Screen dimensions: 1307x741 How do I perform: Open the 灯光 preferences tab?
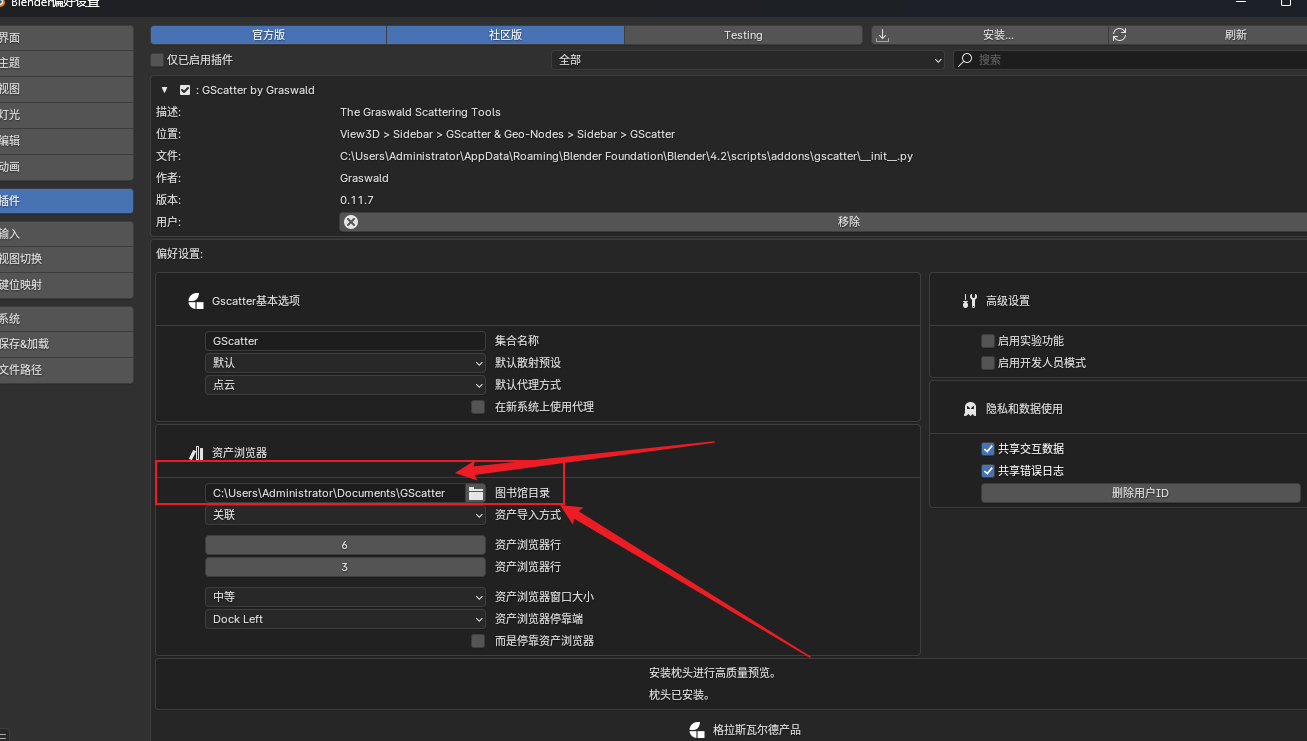click(66, 115)
